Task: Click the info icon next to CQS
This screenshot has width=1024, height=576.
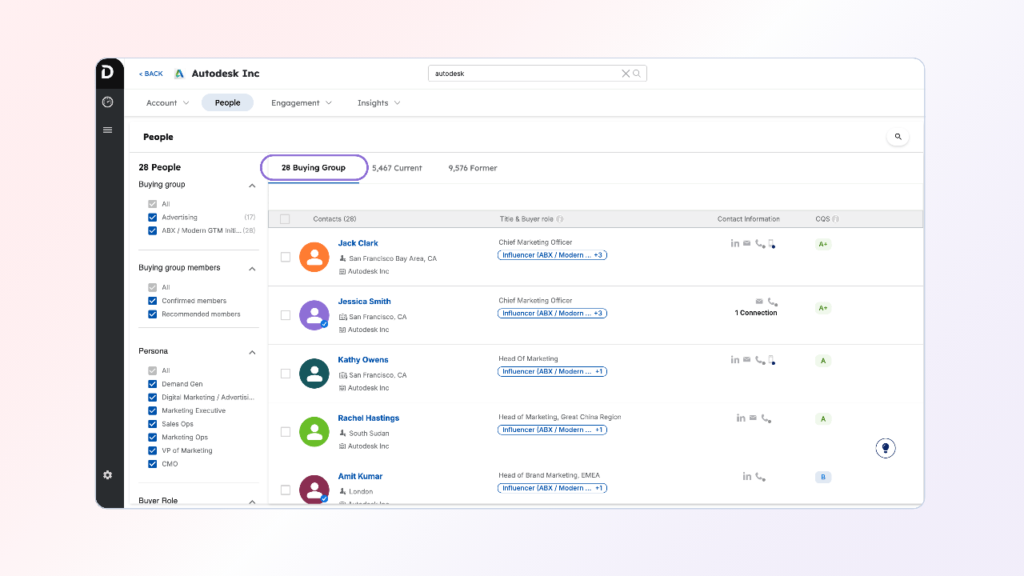Action: tap(835, 219)
